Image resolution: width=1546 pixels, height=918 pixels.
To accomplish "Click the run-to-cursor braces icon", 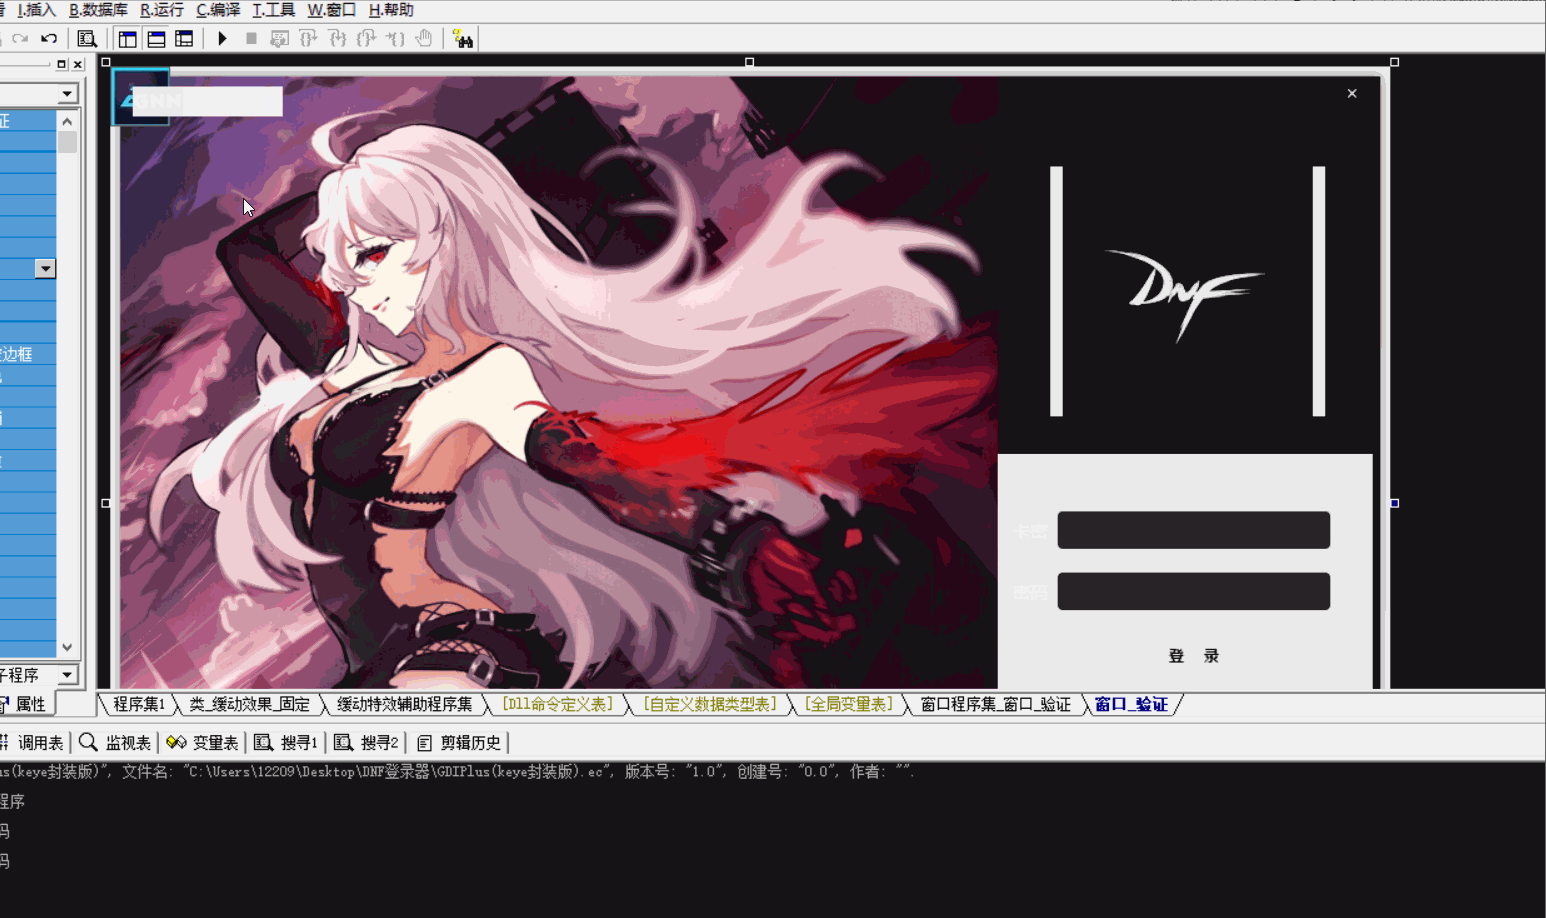I will pos(395,39).
